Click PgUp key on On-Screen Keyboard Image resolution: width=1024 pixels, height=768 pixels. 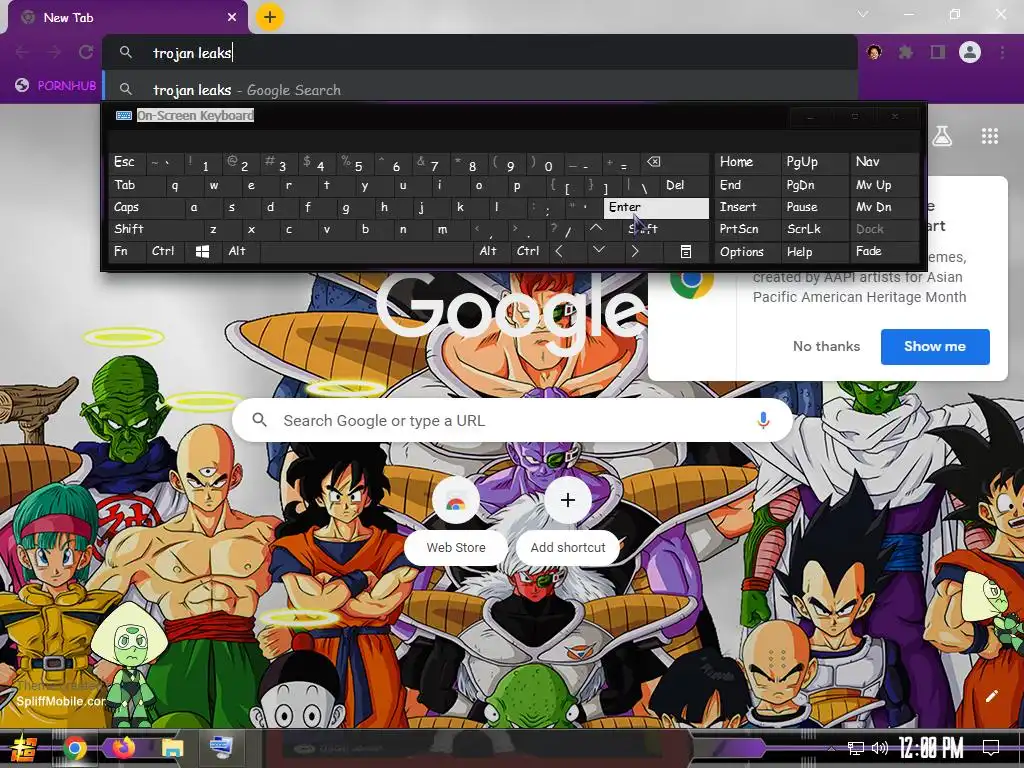pos(814,162)
